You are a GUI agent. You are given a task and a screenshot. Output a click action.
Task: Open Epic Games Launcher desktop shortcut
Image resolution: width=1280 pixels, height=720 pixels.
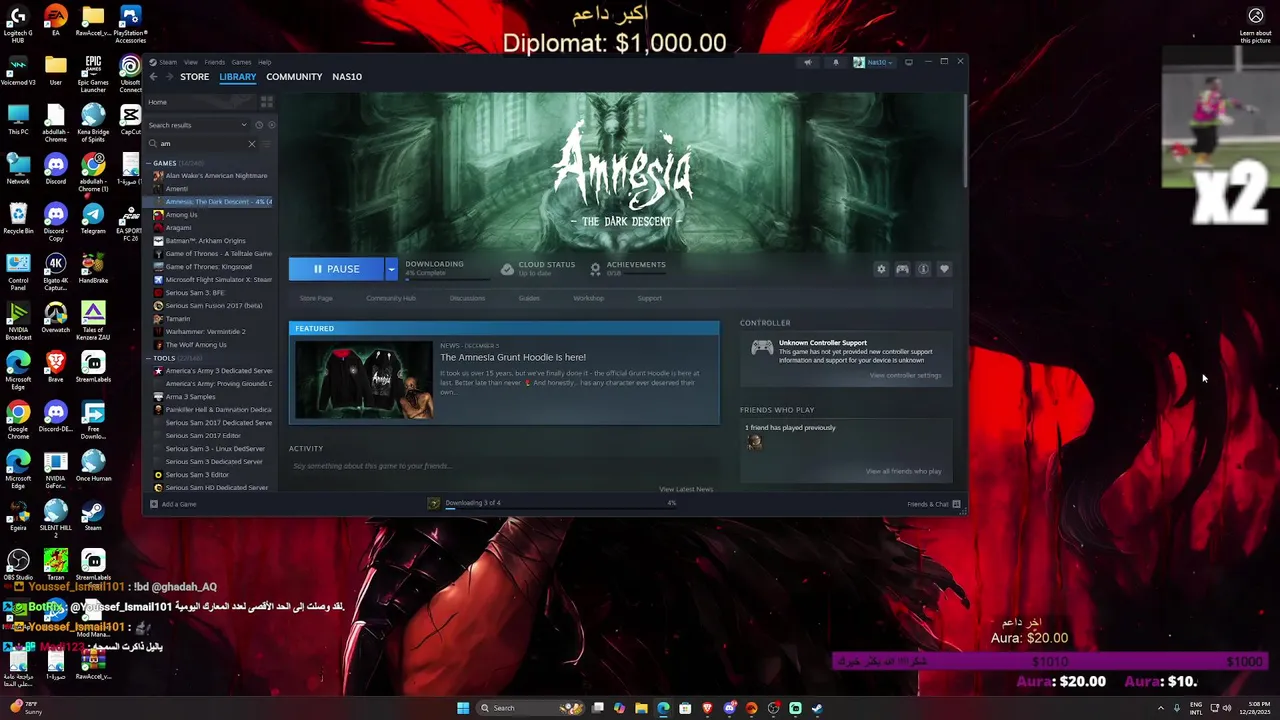[x=93, y=73]
